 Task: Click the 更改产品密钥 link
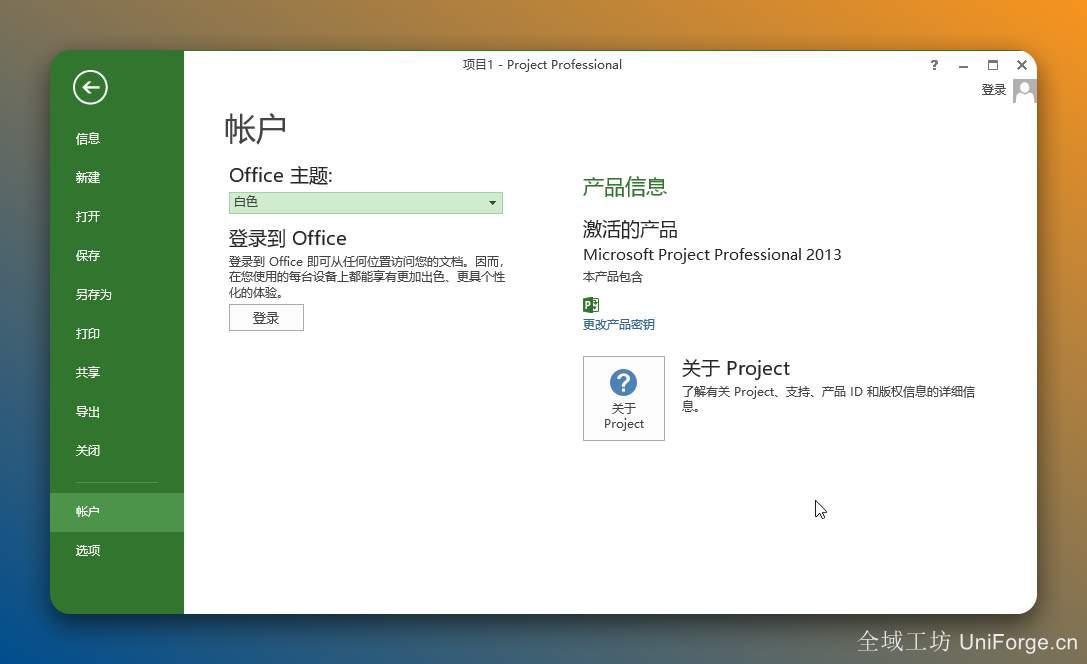[x=618, y=324]
